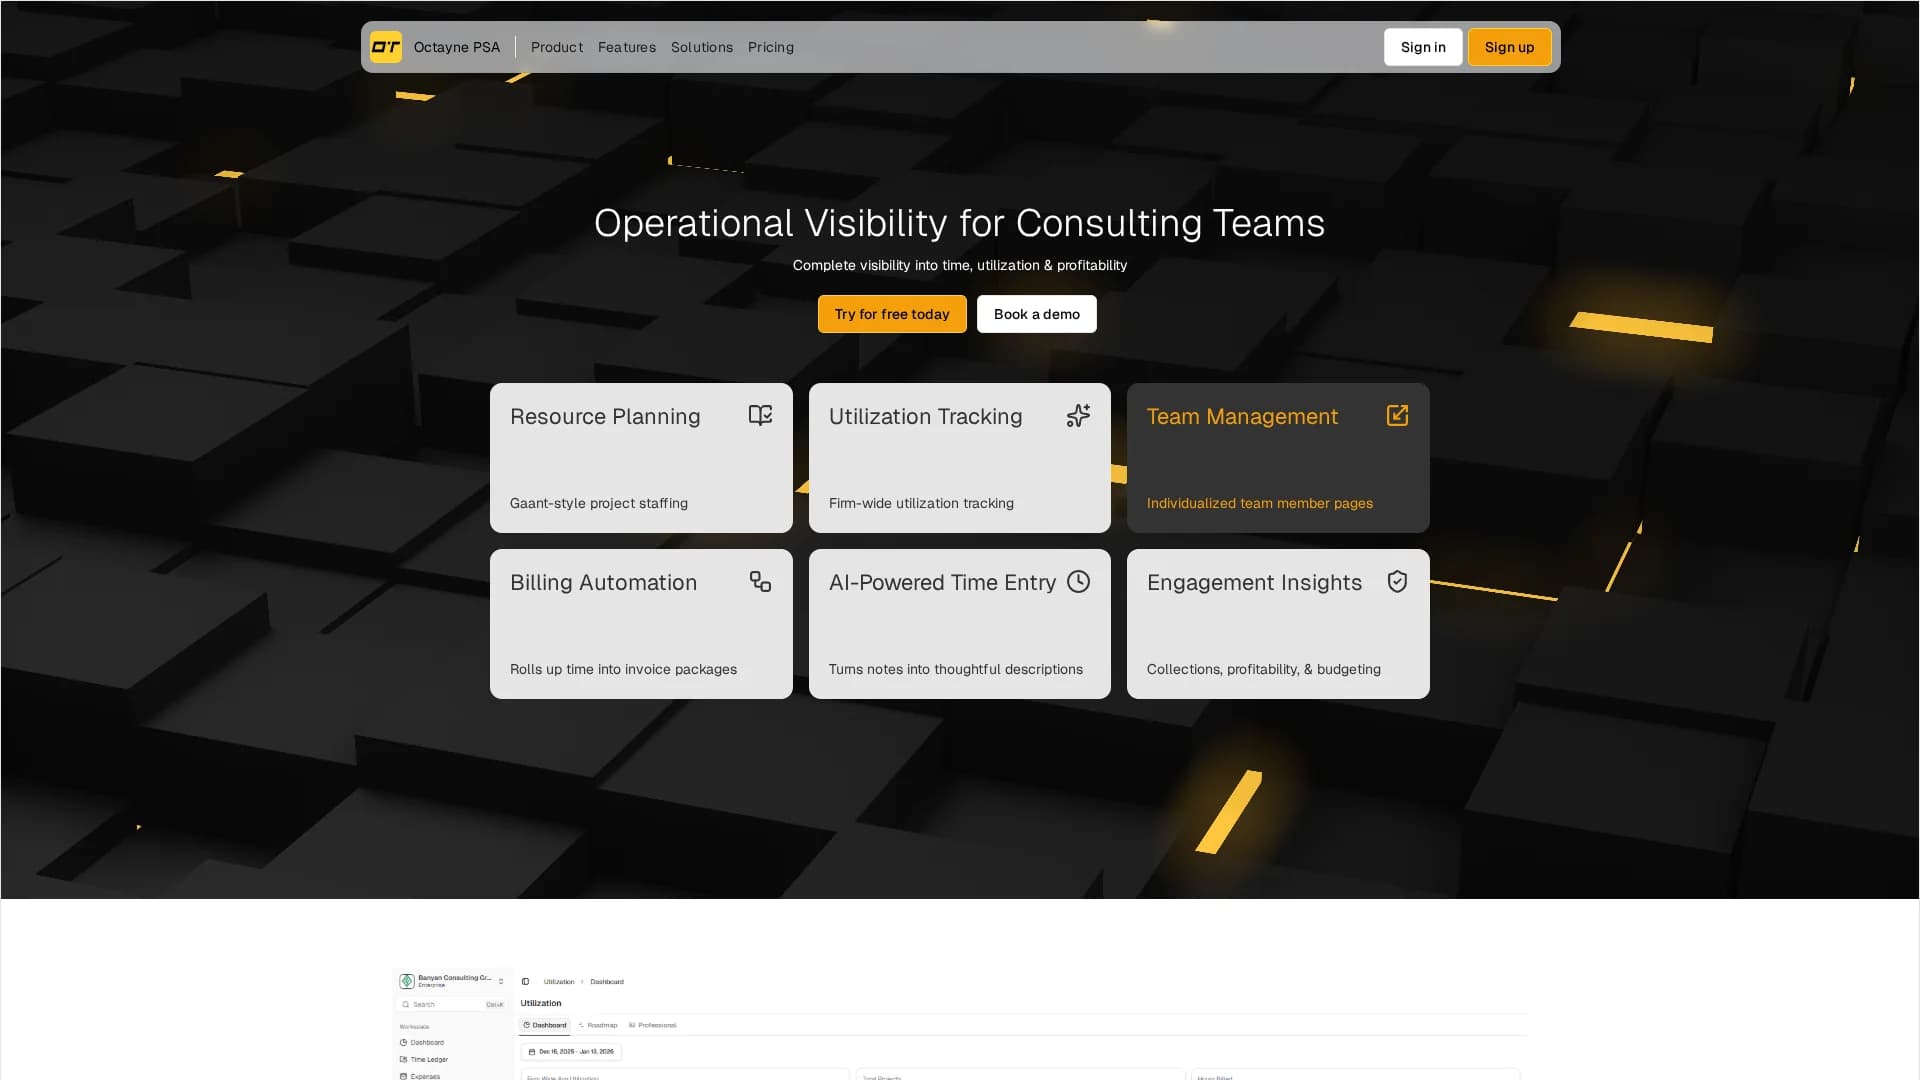Click the 'Operational Visibility for Consulting Teams' headline
This screenshot has width=1920, height=1080.
click(959, 223)
